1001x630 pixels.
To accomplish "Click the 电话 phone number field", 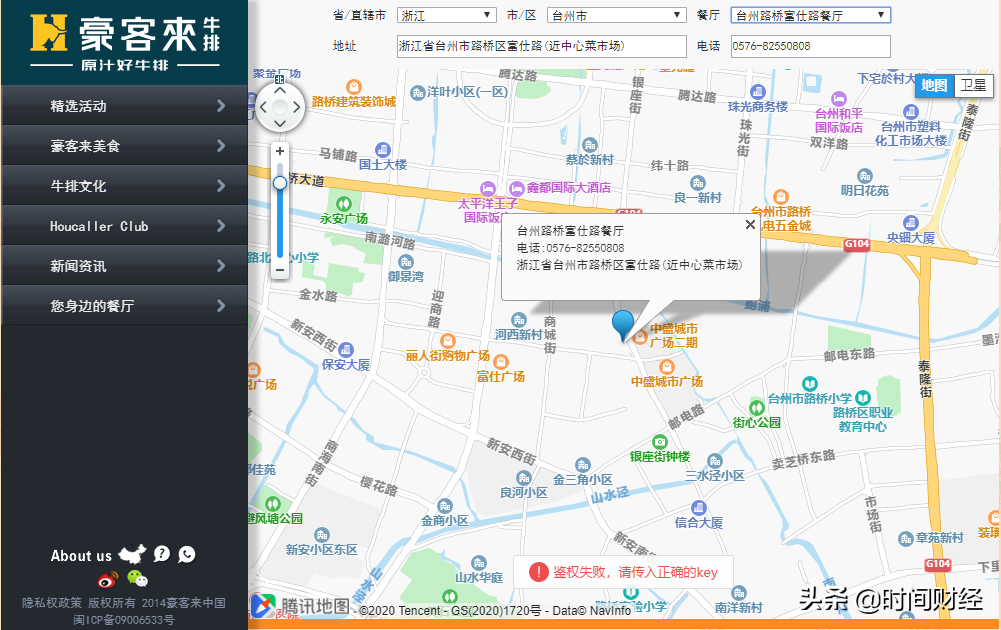I will pyautogui.click(x=811, y=46).
